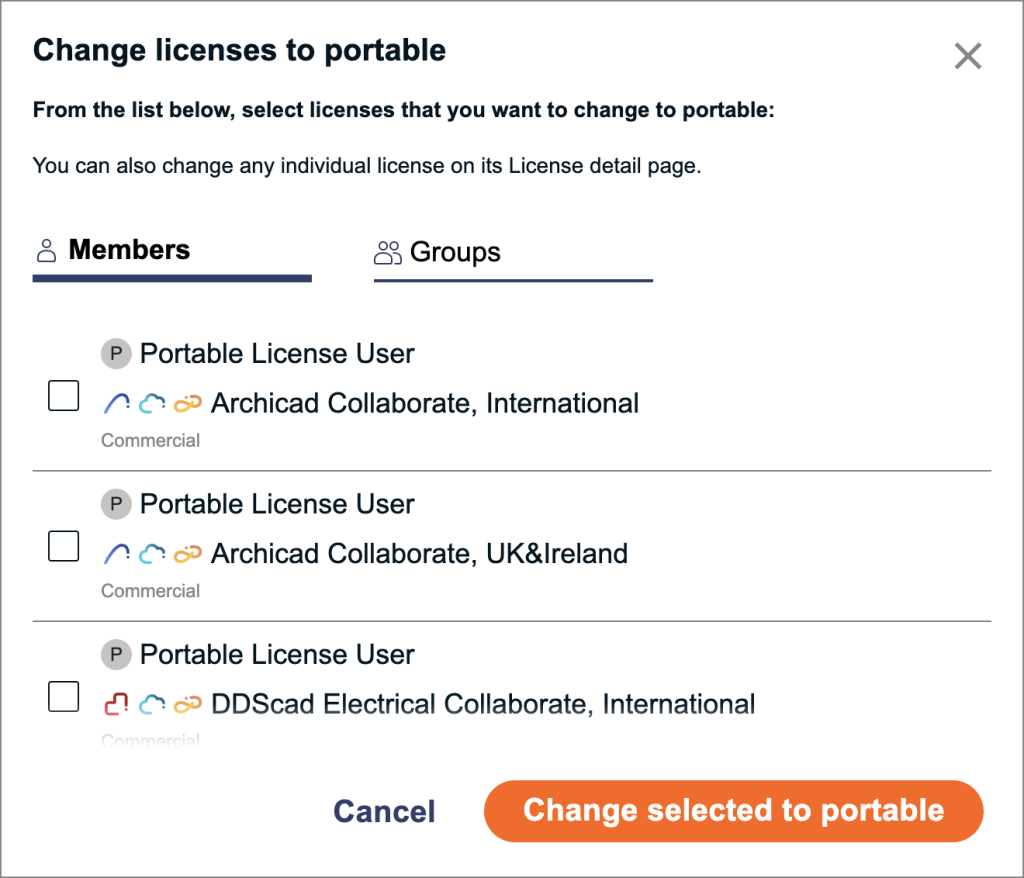Click the cloud icon in the Archicad International row
Viewport: 1024px width, 878px height.
point(152,404)
